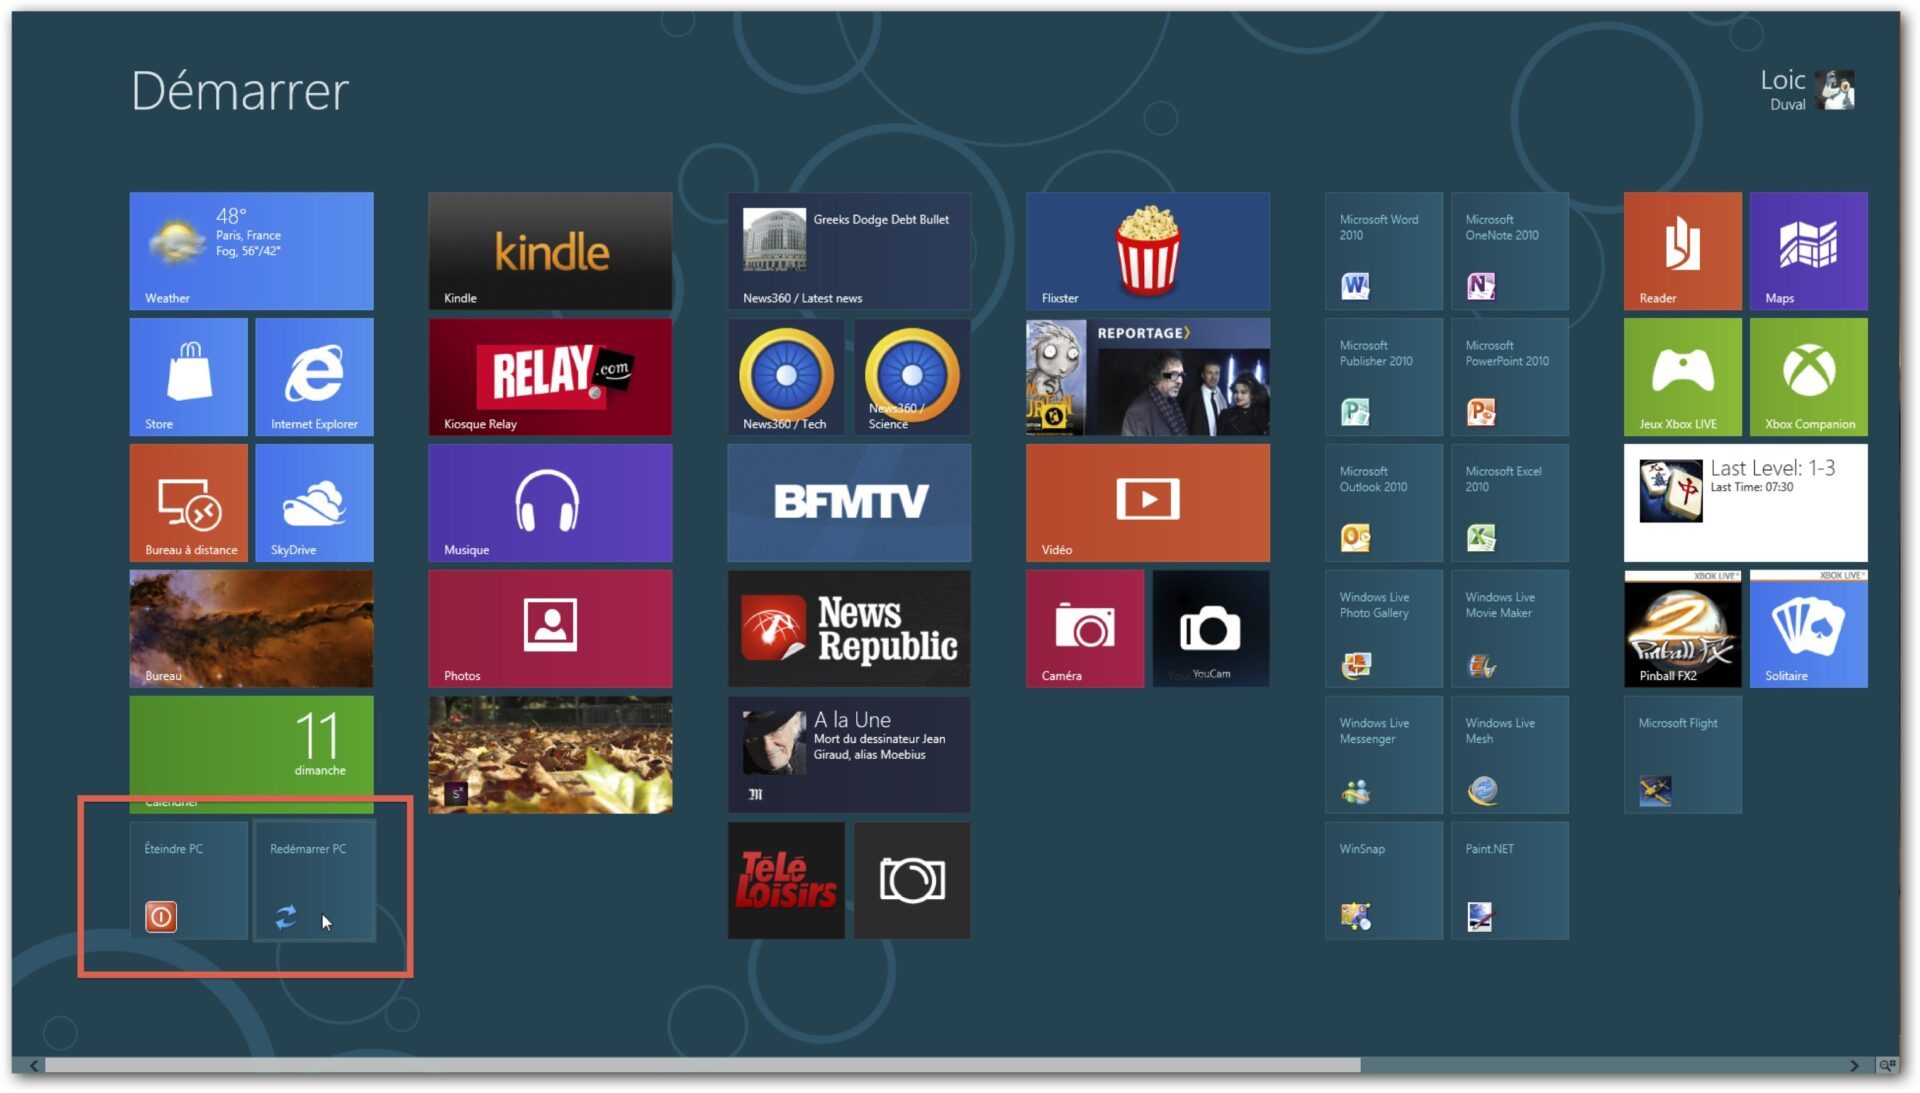The height and width of the screenshot is (1093, 1920).
Task: Open the autumn leaves photo tile
Action: 550,755
